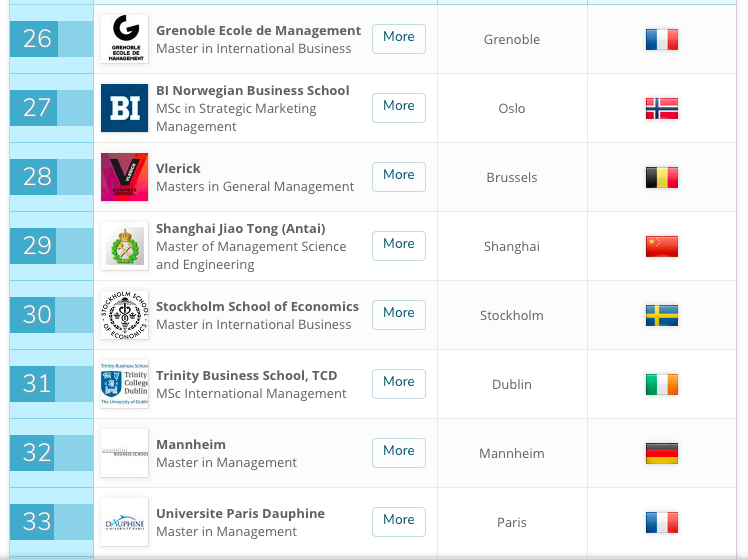Click the Vlerick Business School logo
748x559 pixels.
click(x=124, y=177)
